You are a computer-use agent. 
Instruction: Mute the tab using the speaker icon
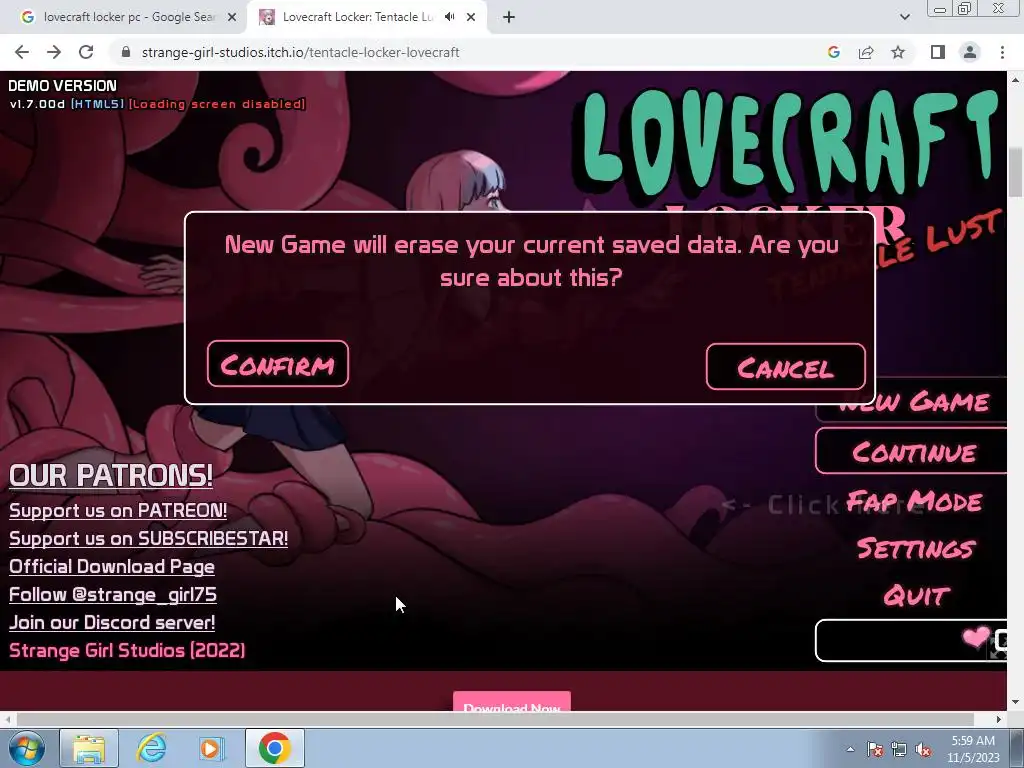click(449, 17)
